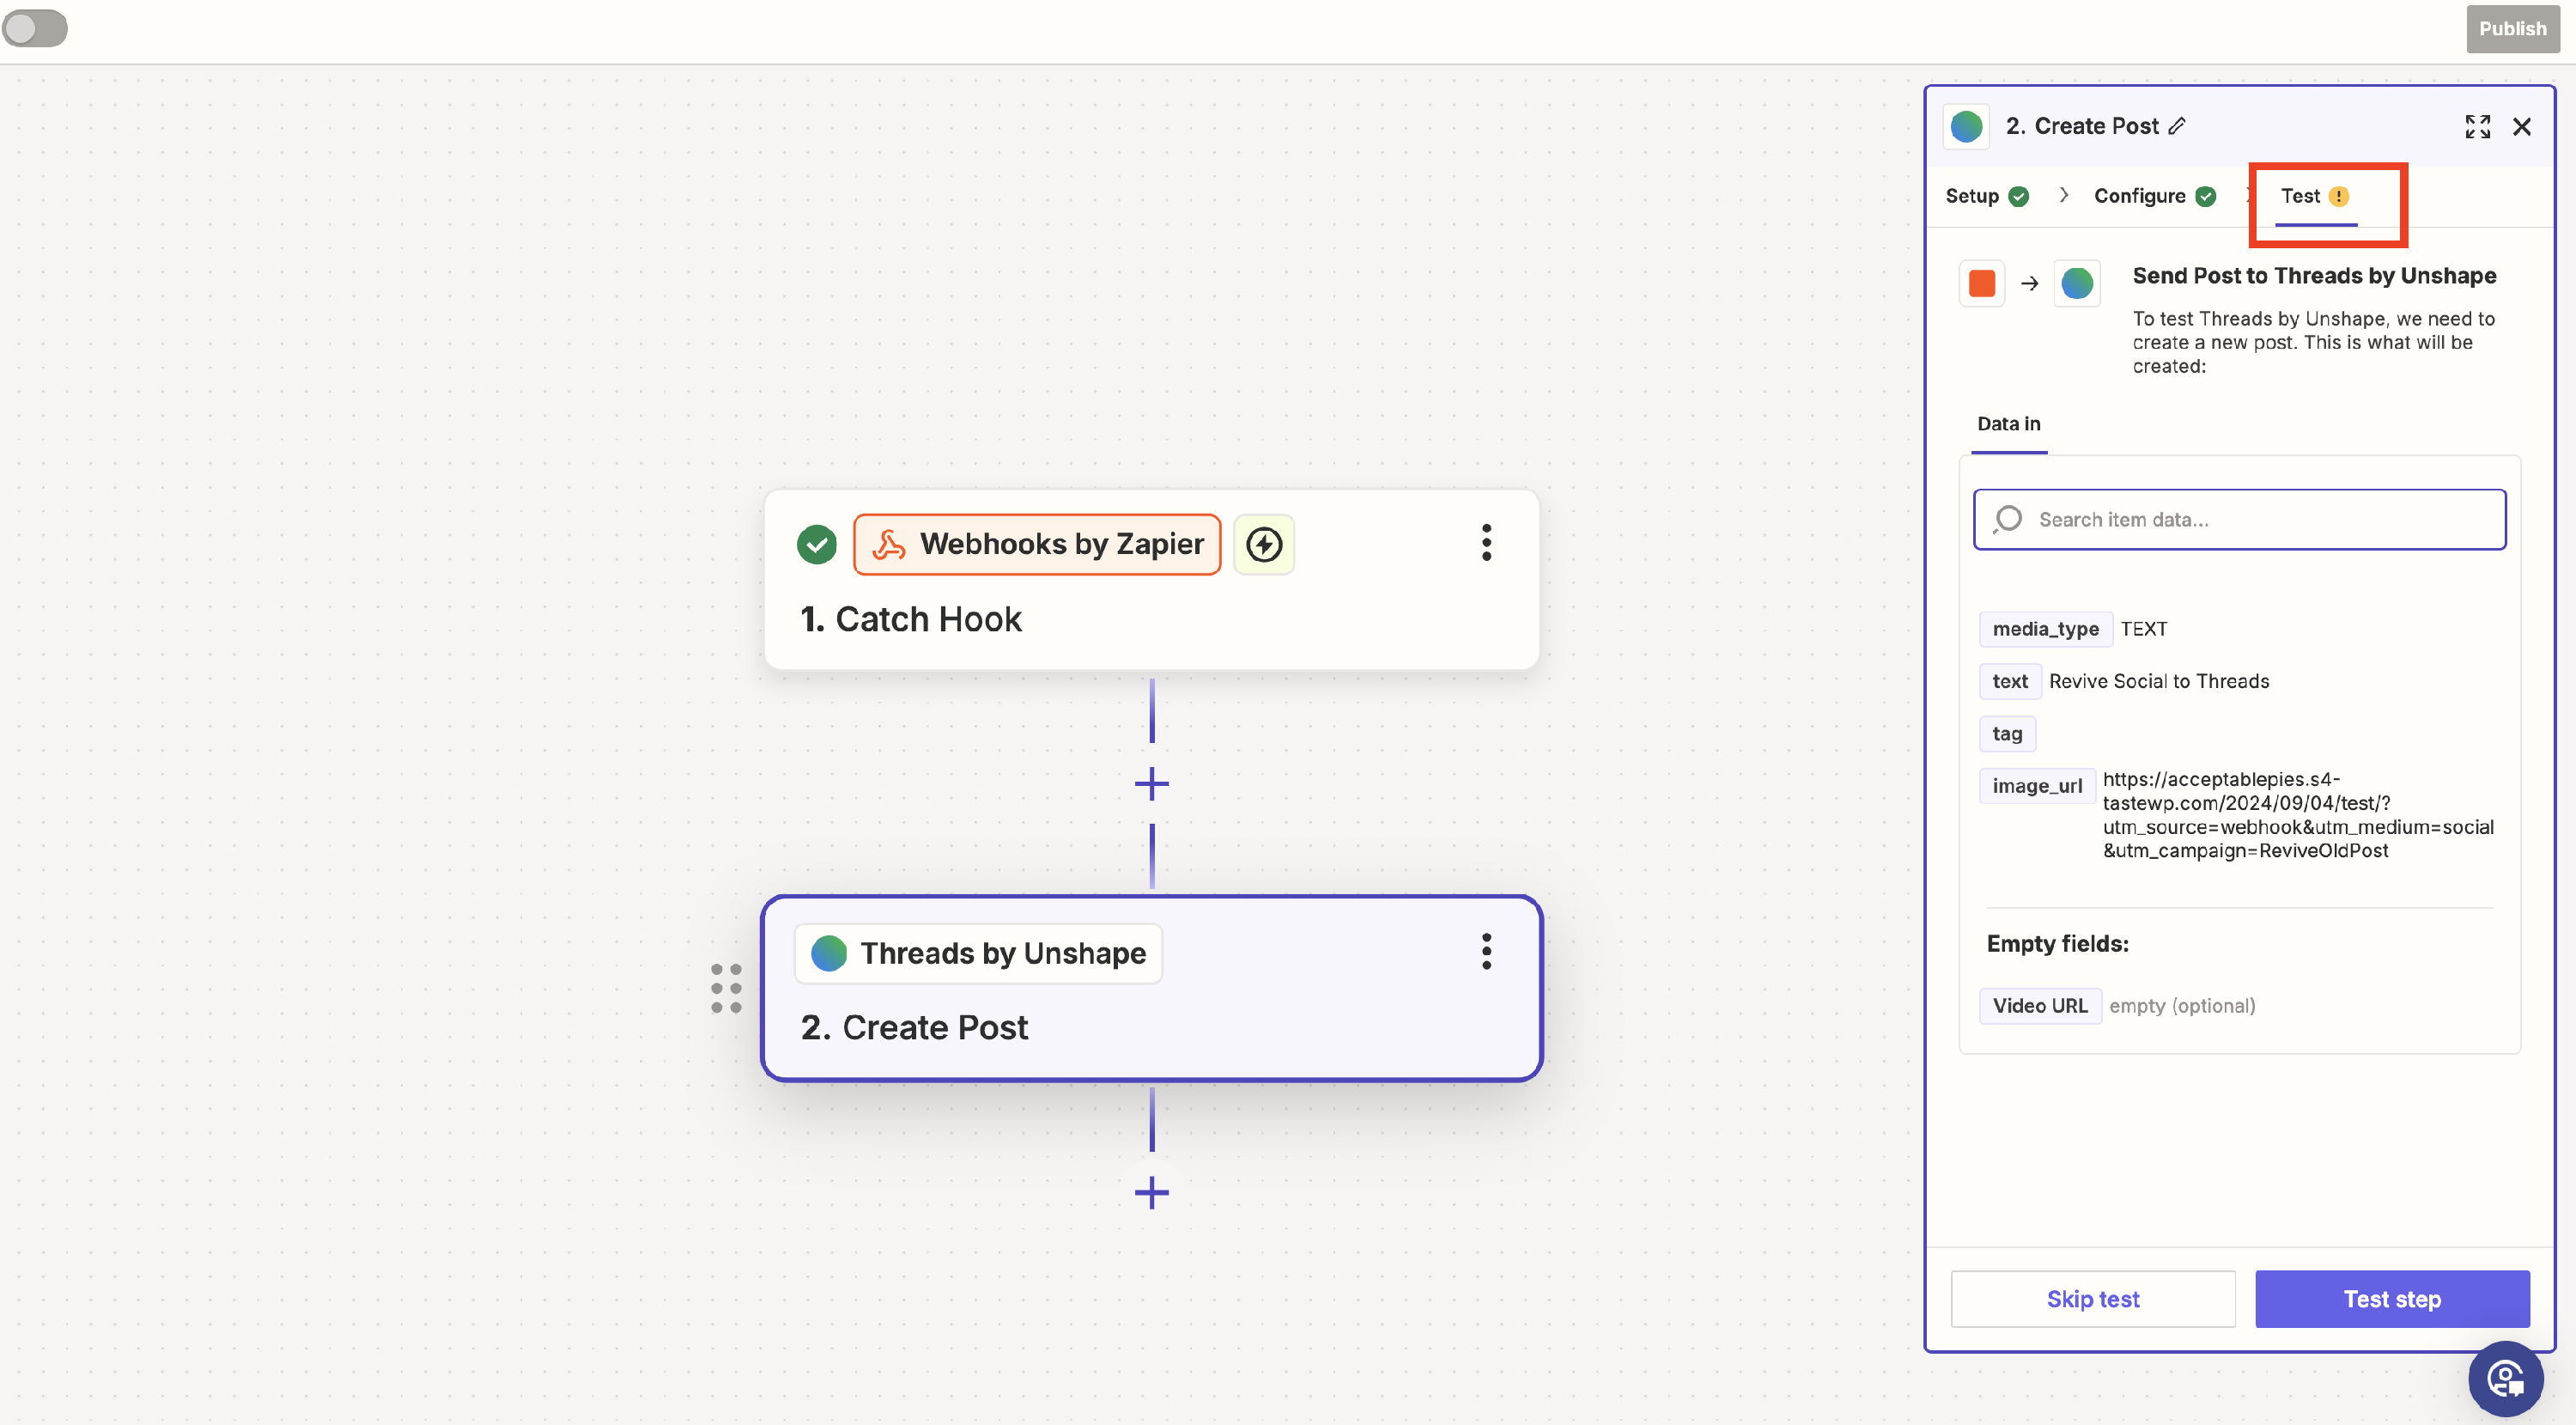The height and width of the screenshot is (1425, 2576).
Task: Switch to the Configure tab
Action: [2154, 196]
